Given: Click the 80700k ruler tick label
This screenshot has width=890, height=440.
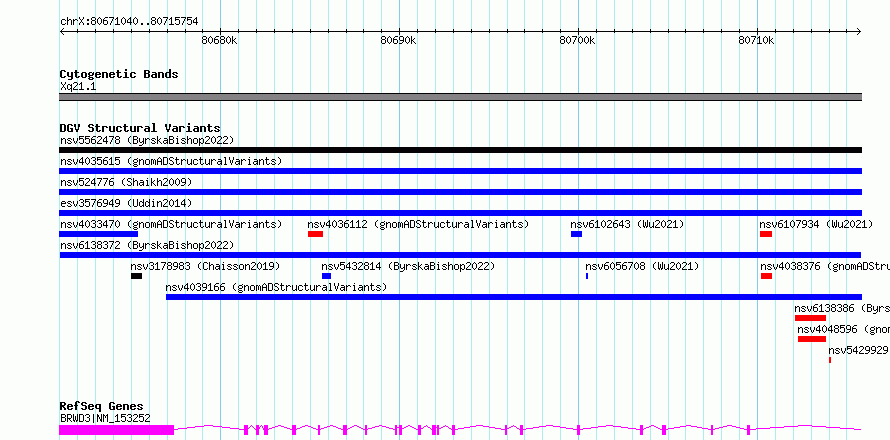Looking at the screenshot, I should point(577,40).
